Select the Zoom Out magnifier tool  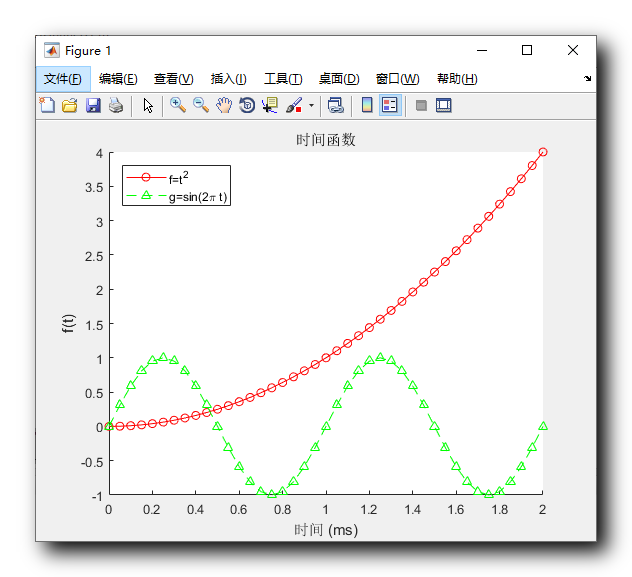pos(201,106)
